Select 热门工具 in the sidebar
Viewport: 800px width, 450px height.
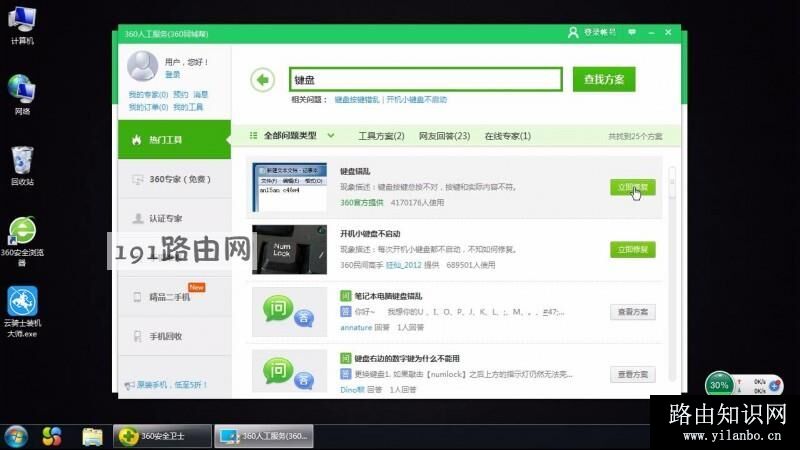174,140
